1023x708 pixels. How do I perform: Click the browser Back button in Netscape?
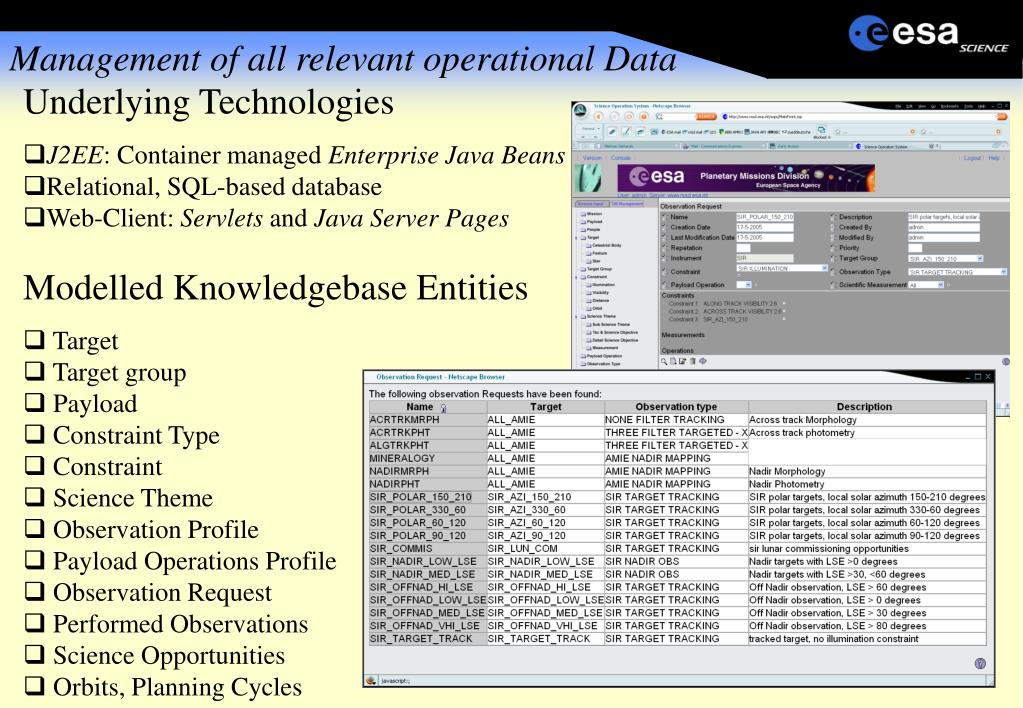point(598,116)
